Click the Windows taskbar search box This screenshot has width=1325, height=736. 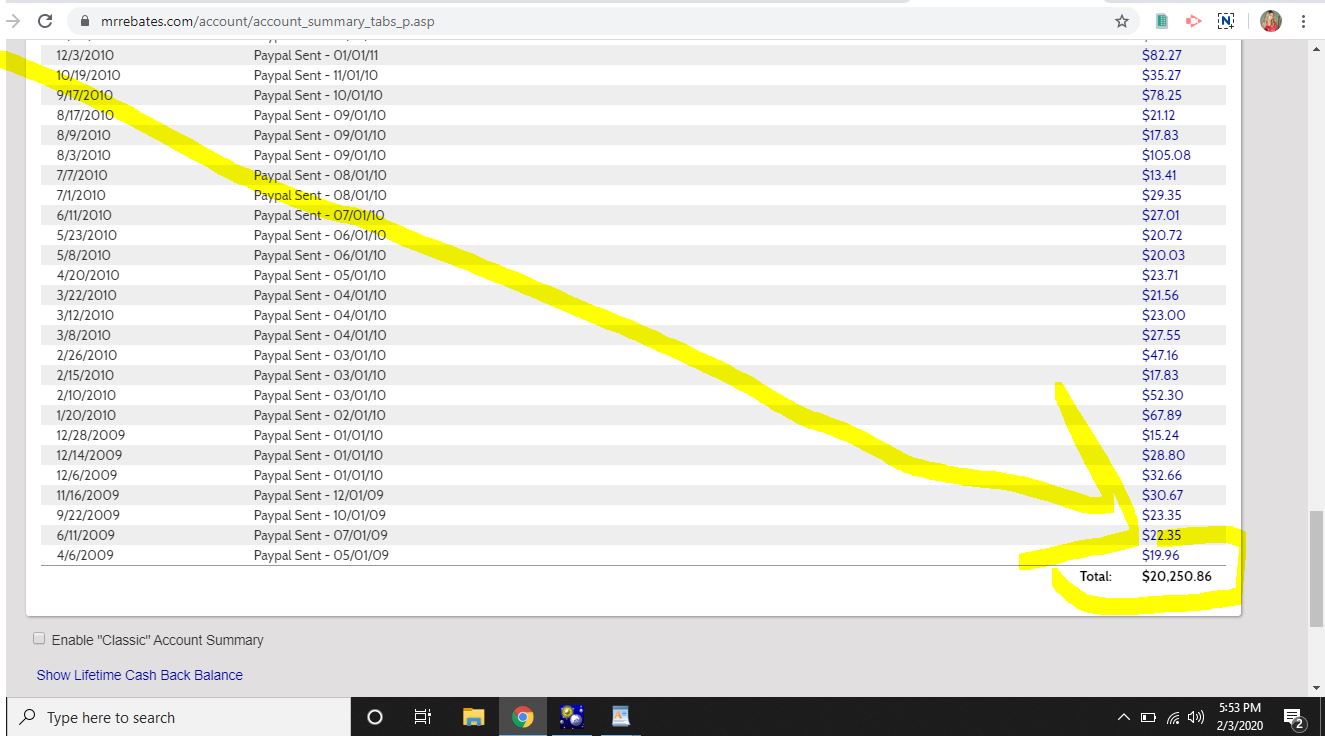(x=180, y=717)
